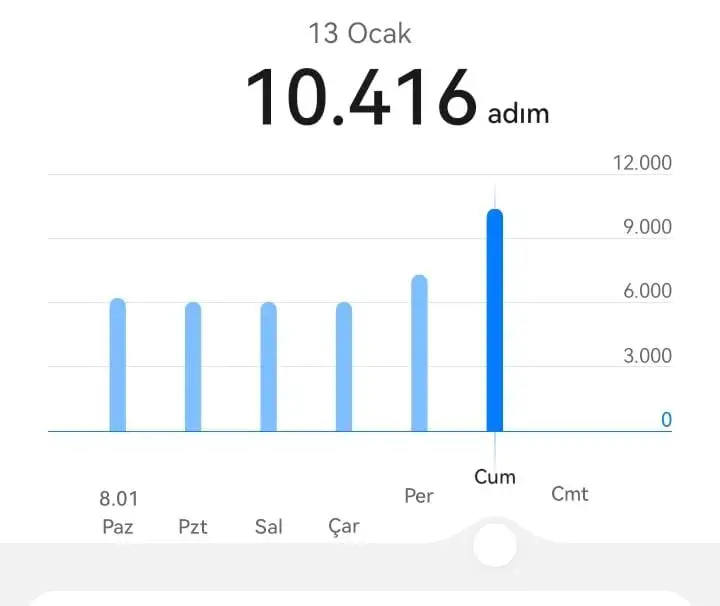Tap the 9.000 axis label

tap(648, 227)
